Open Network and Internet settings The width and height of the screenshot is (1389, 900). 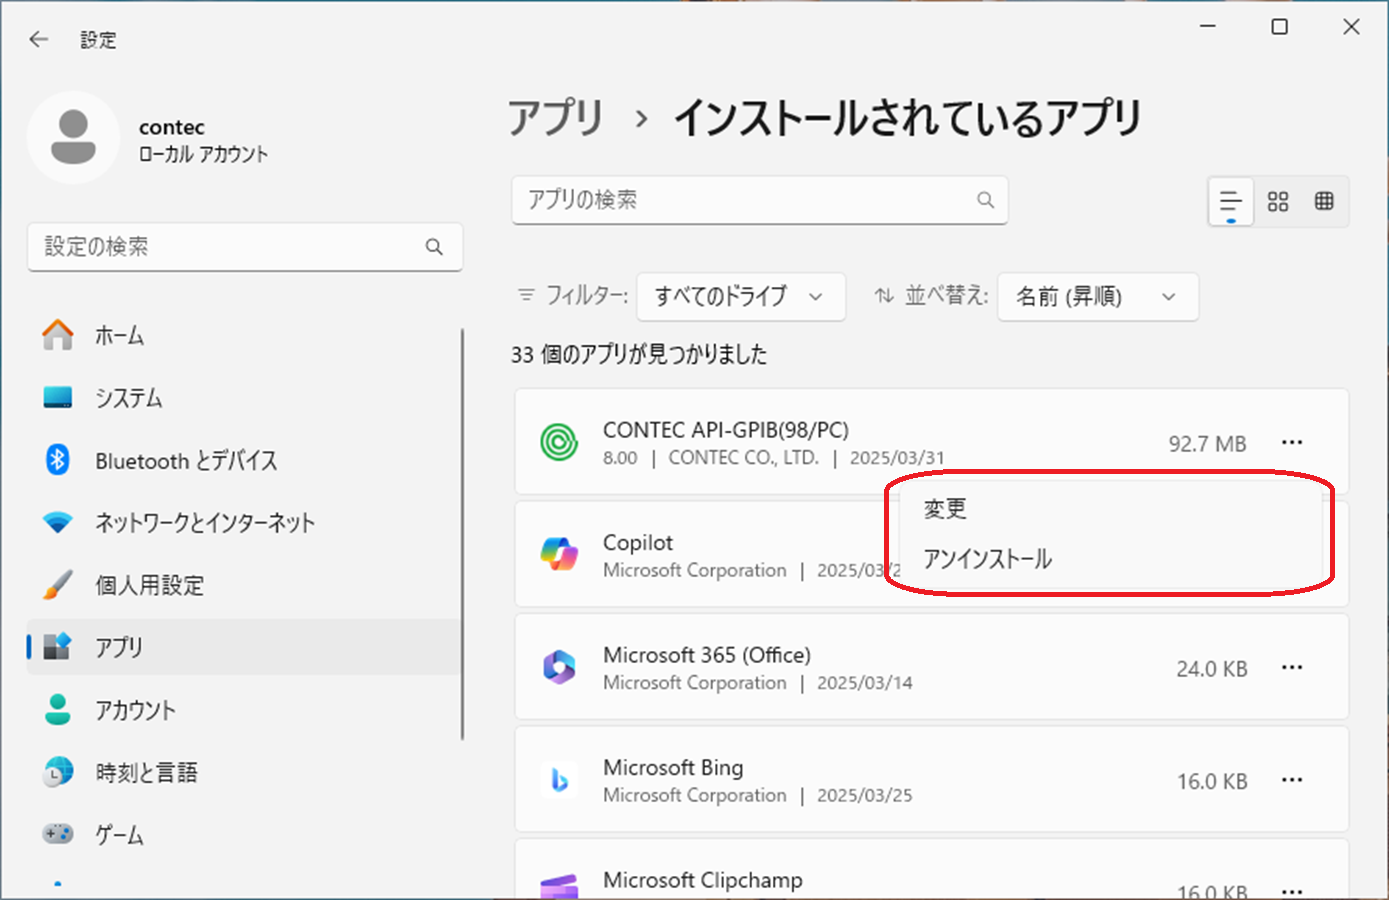click(244, 522)
